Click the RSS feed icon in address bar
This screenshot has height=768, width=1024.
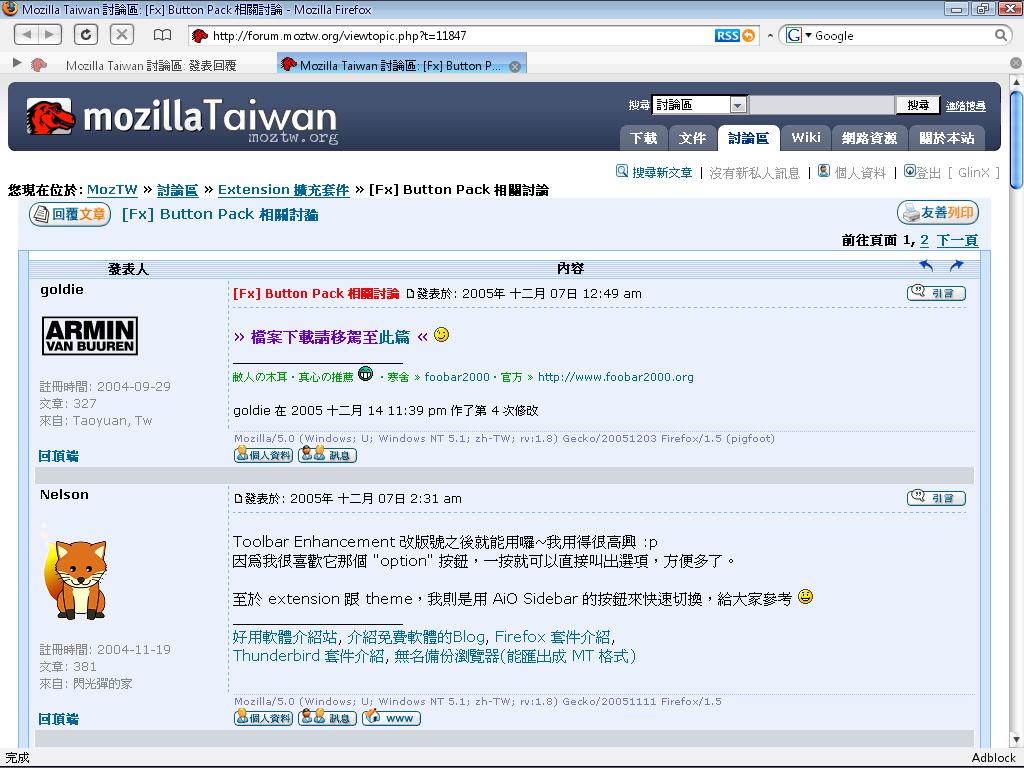click(735, 35)
